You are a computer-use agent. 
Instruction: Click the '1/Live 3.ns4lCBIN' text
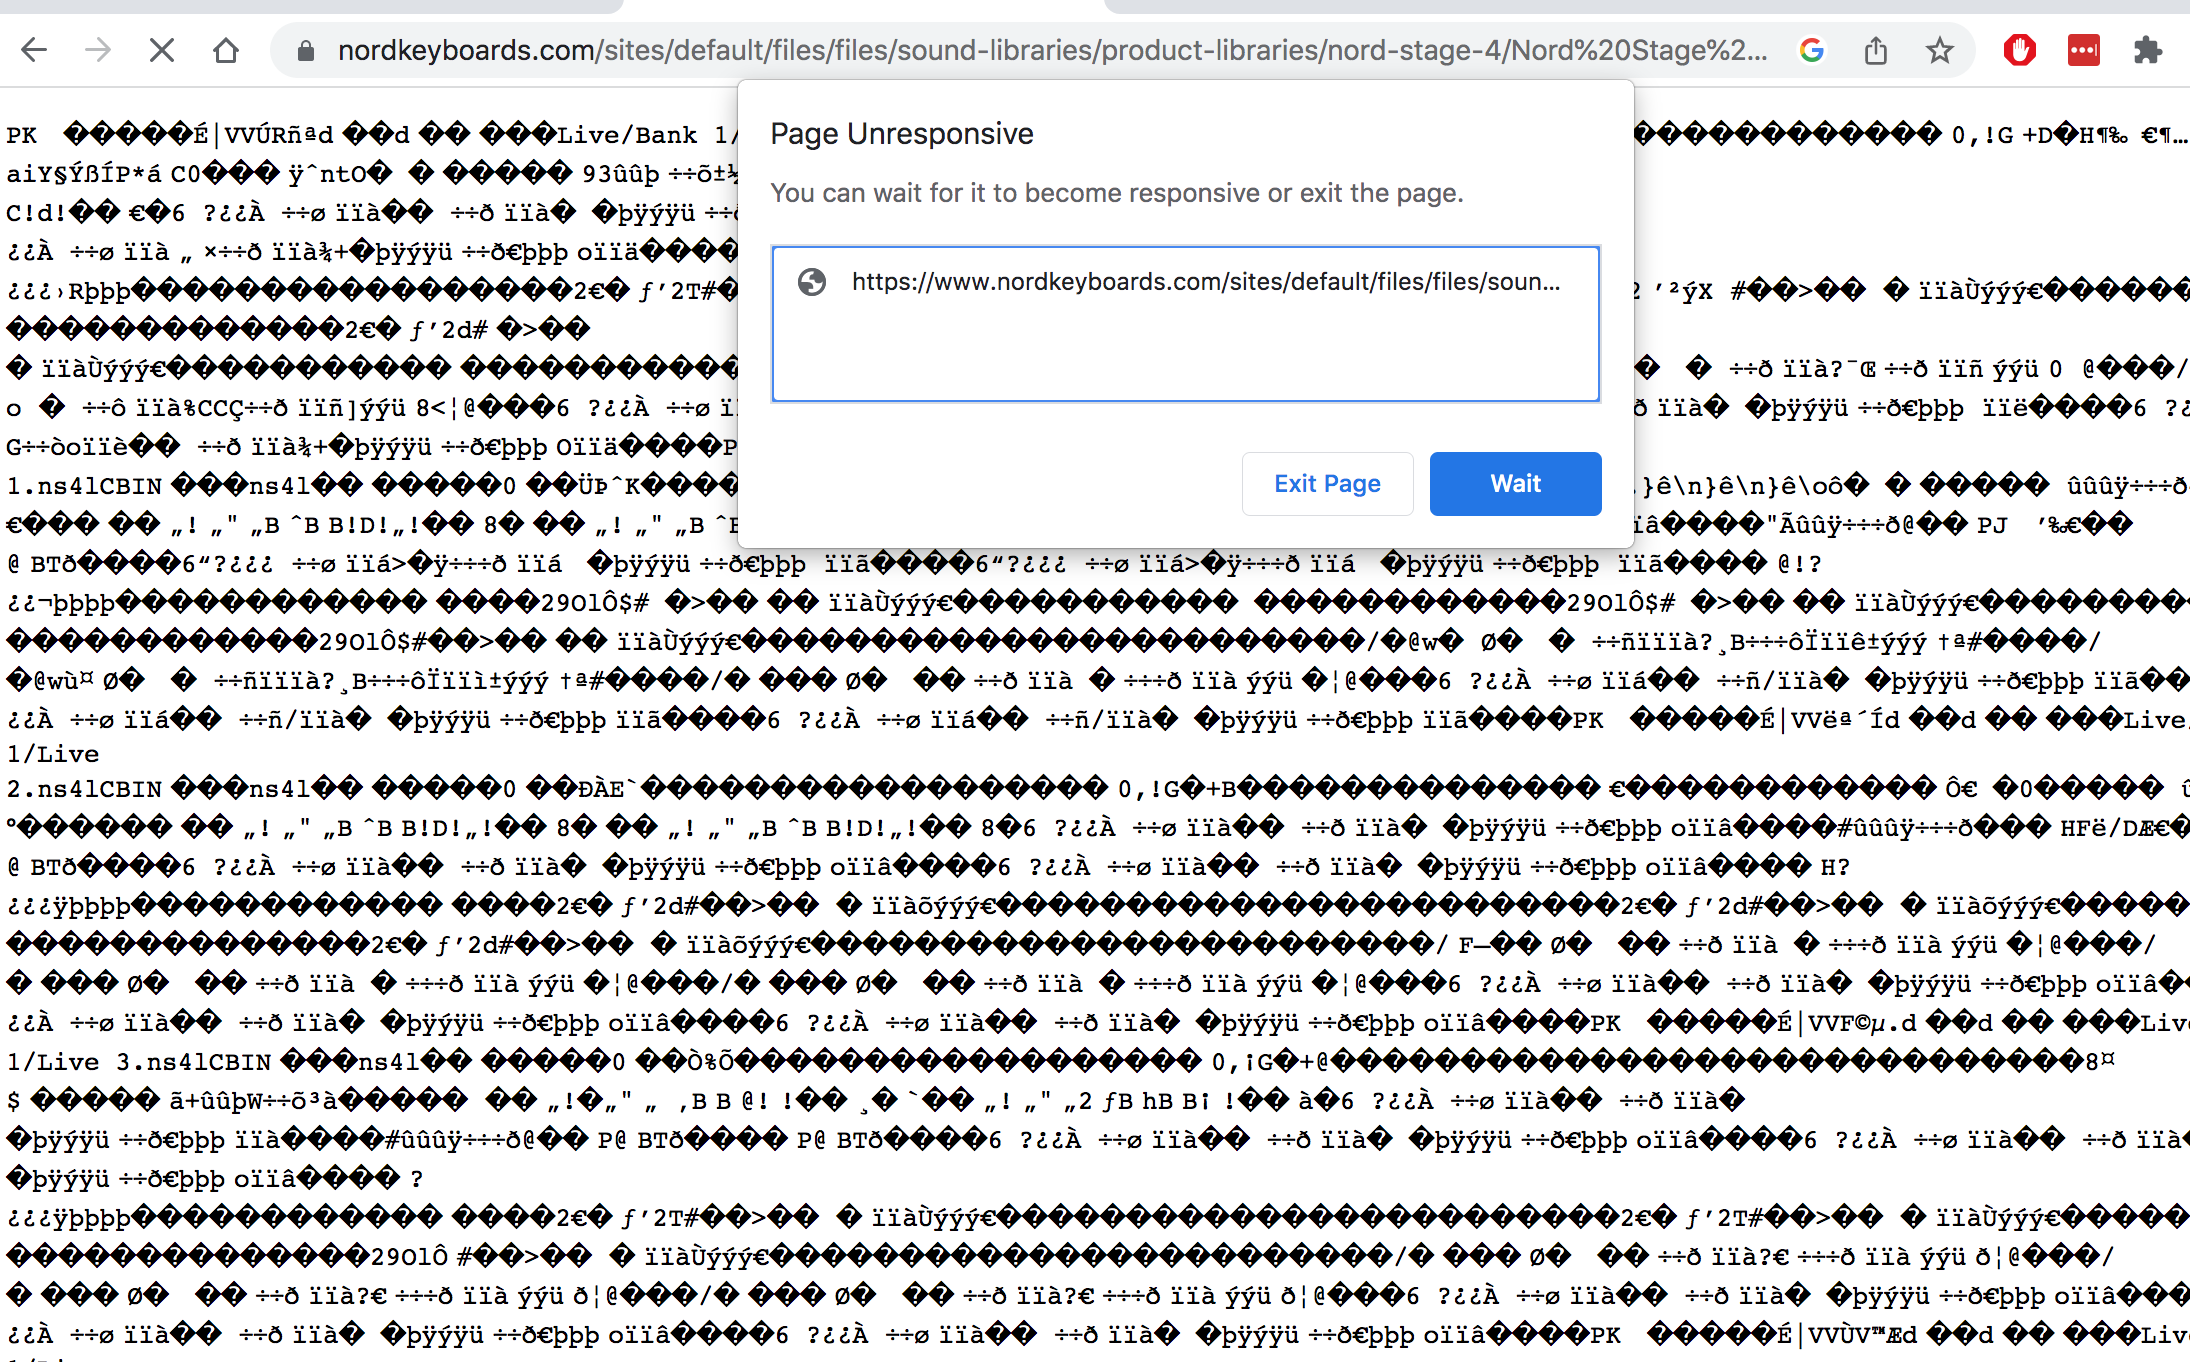click(139, 1062)
